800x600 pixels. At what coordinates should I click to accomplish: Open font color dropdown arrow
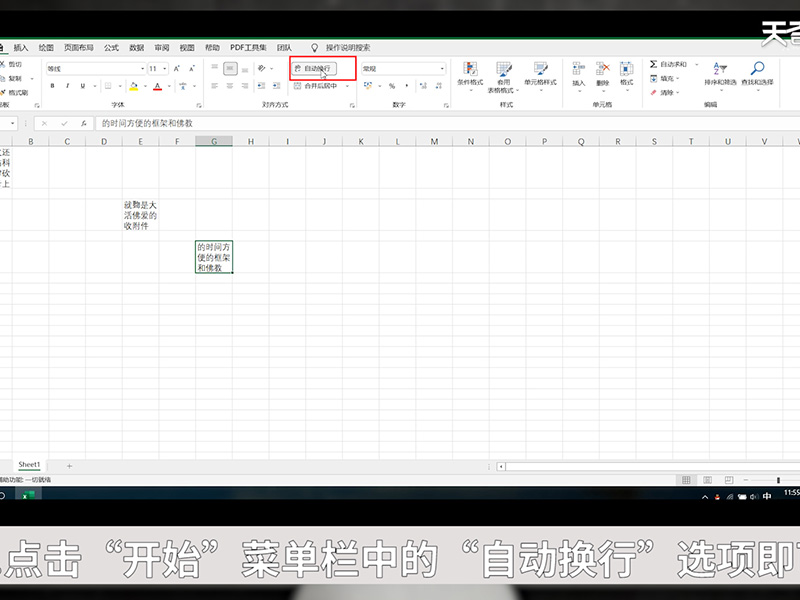point(169,86)
